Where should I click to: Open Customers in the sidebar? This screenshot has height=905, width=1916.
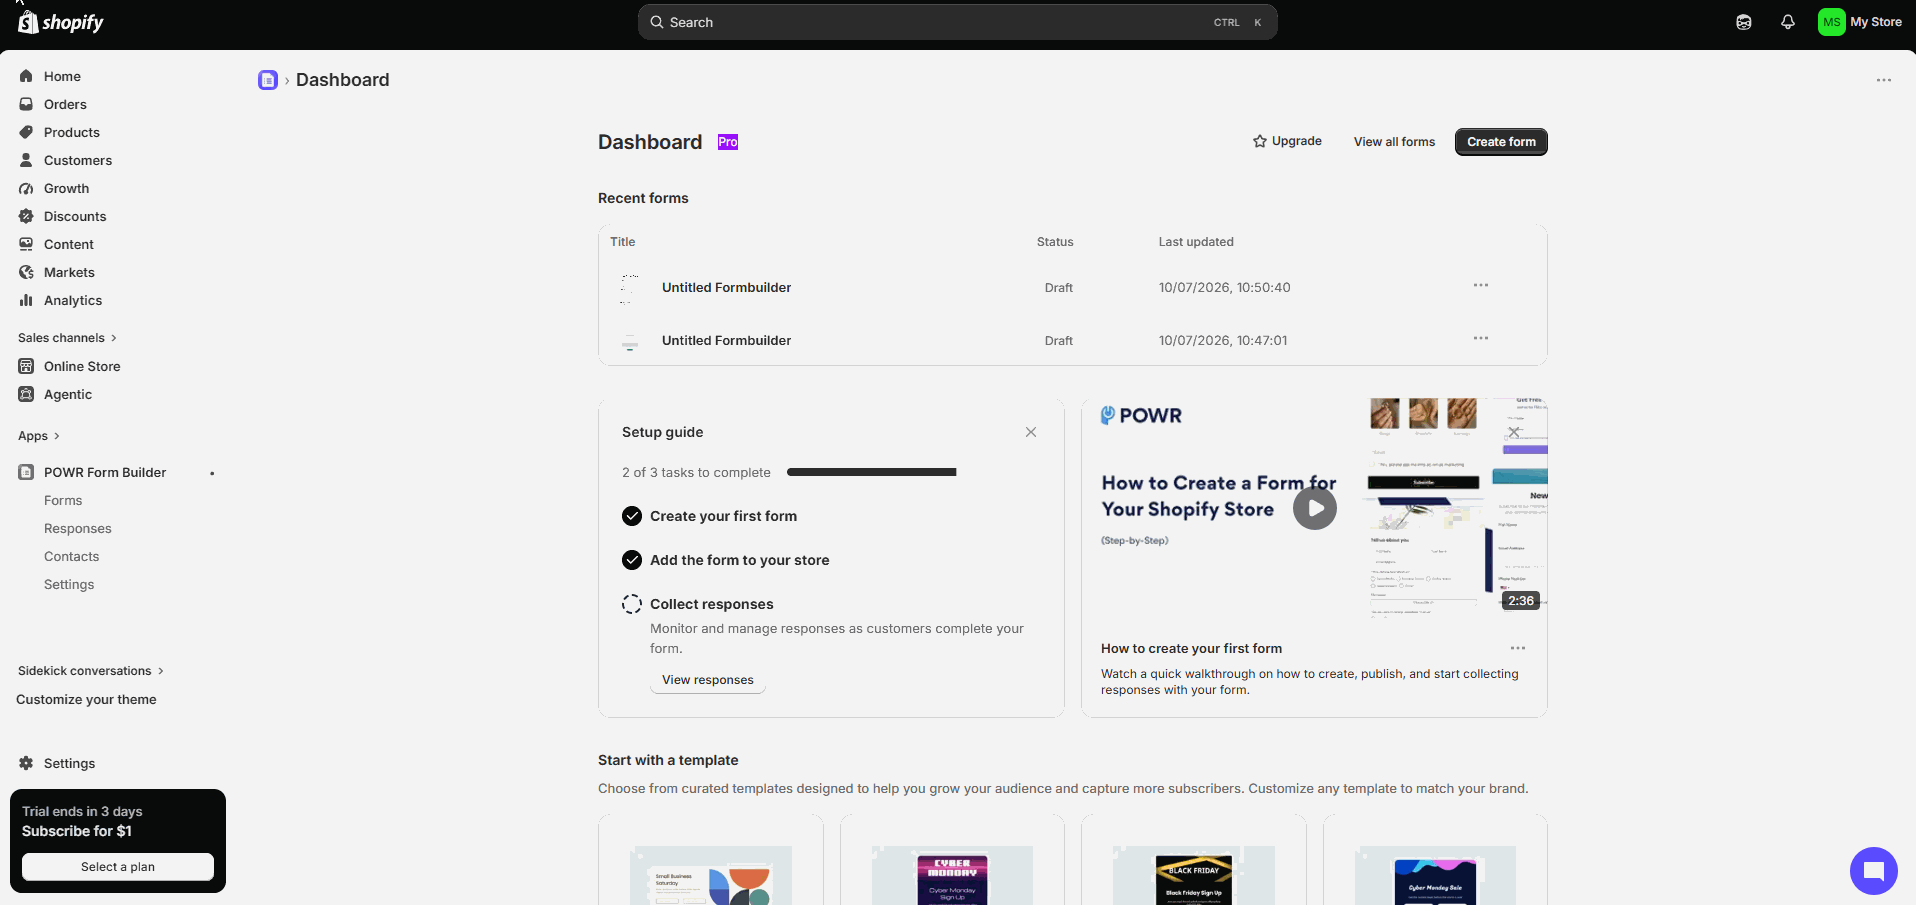pyautogui.click(x=78, y=160)
